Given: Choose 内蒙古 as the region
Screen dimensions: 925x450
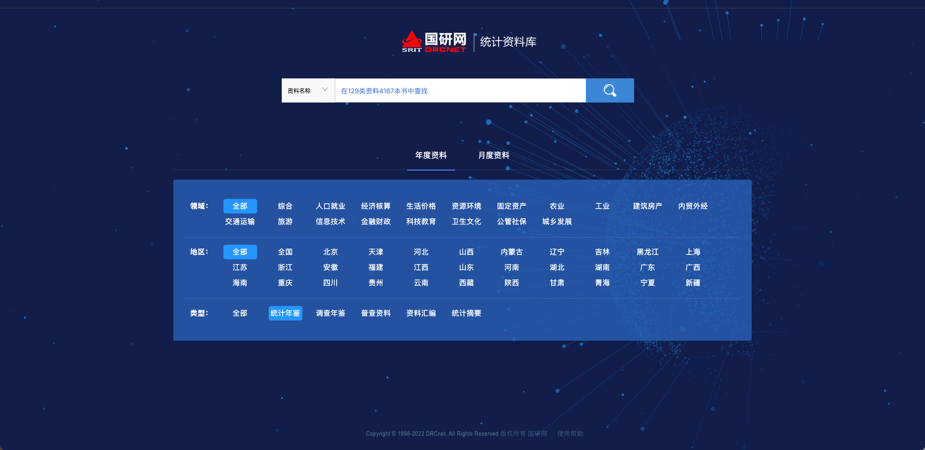Looking at the screenshot, I should 511,252.
